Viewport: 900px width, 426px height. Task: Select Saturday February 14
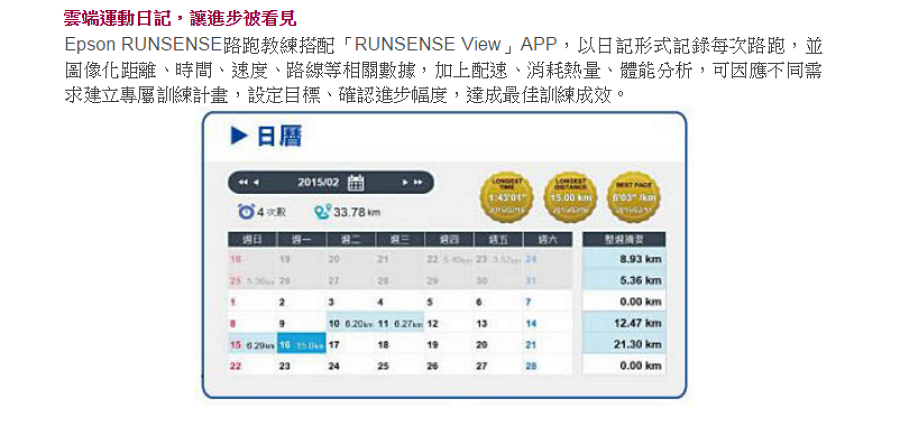coord(548,324)
